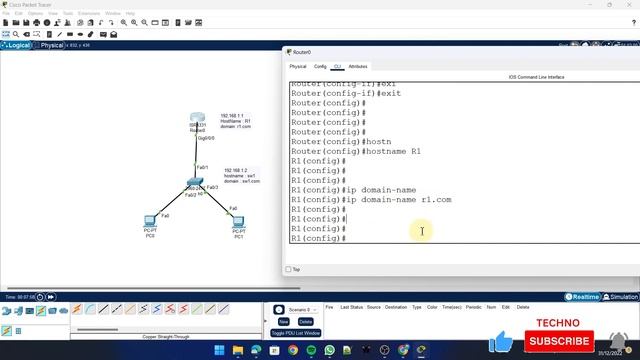Click the Open file folder icon
Screen dimensions: 640x360
tap(16, 23)
